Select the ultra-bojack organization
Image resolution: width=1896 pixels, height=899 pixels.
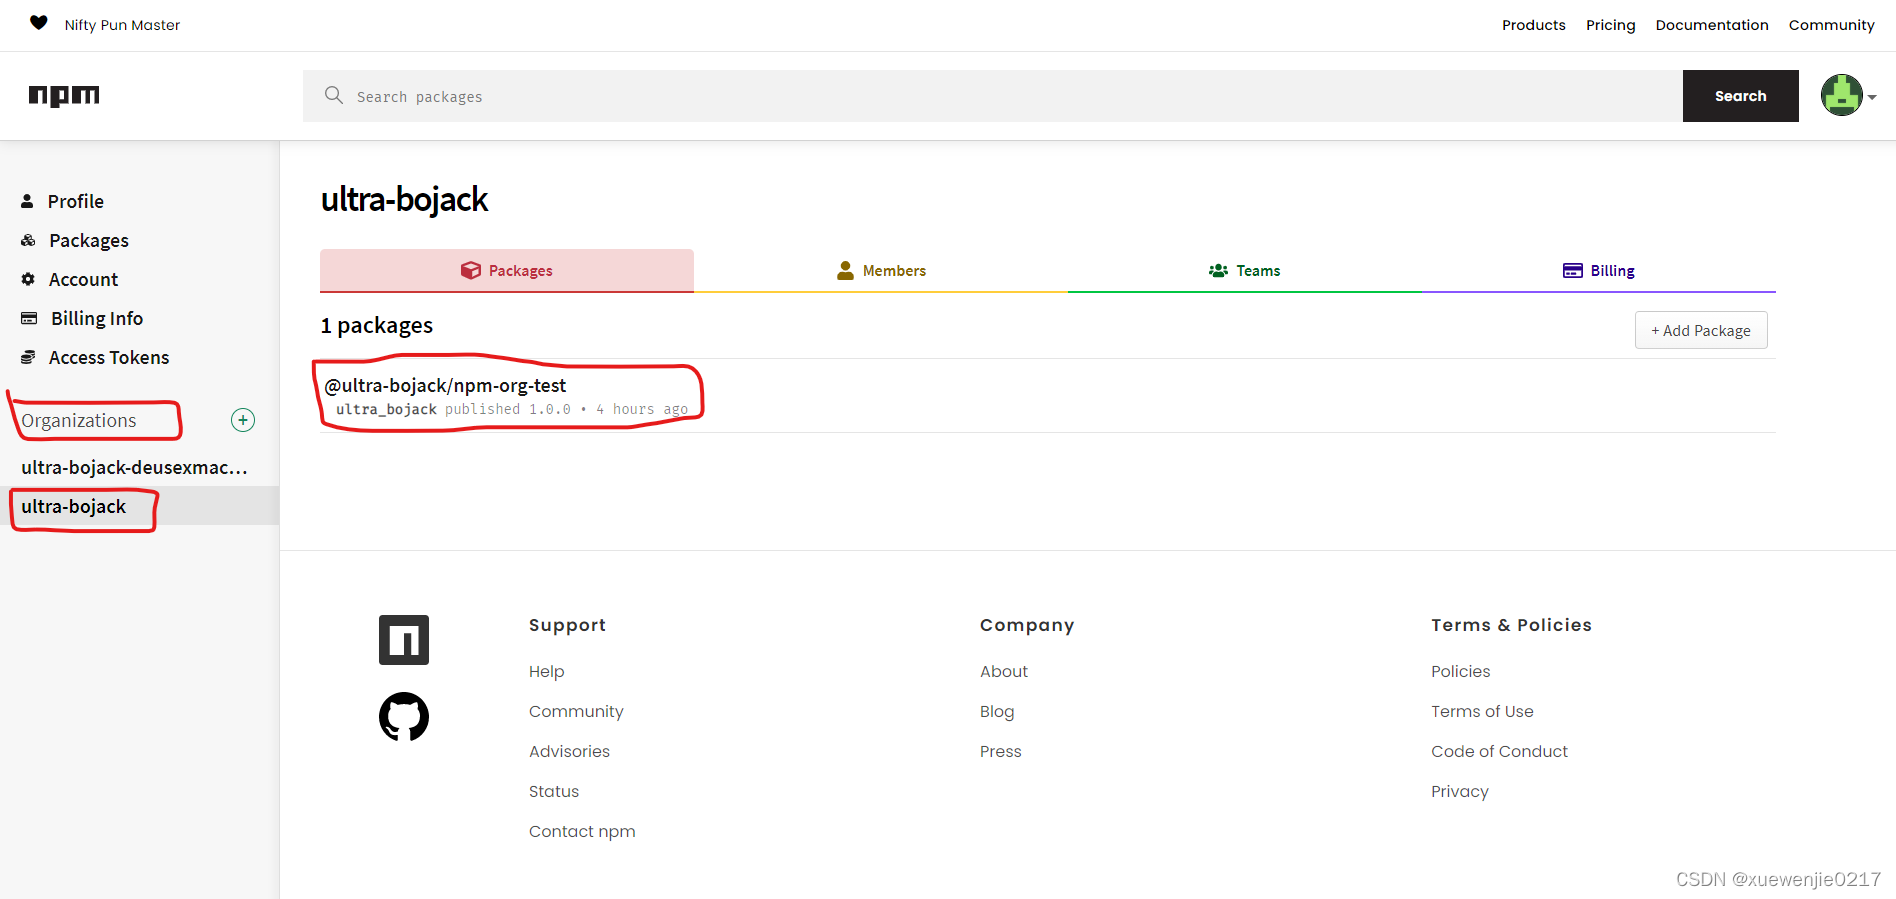74,506
